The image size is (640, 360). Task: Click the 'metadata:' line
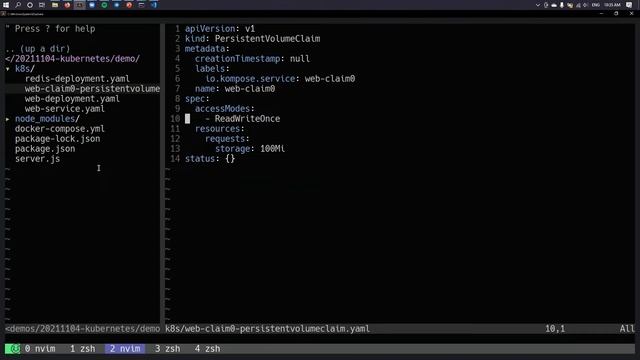[x=207, y=49]
